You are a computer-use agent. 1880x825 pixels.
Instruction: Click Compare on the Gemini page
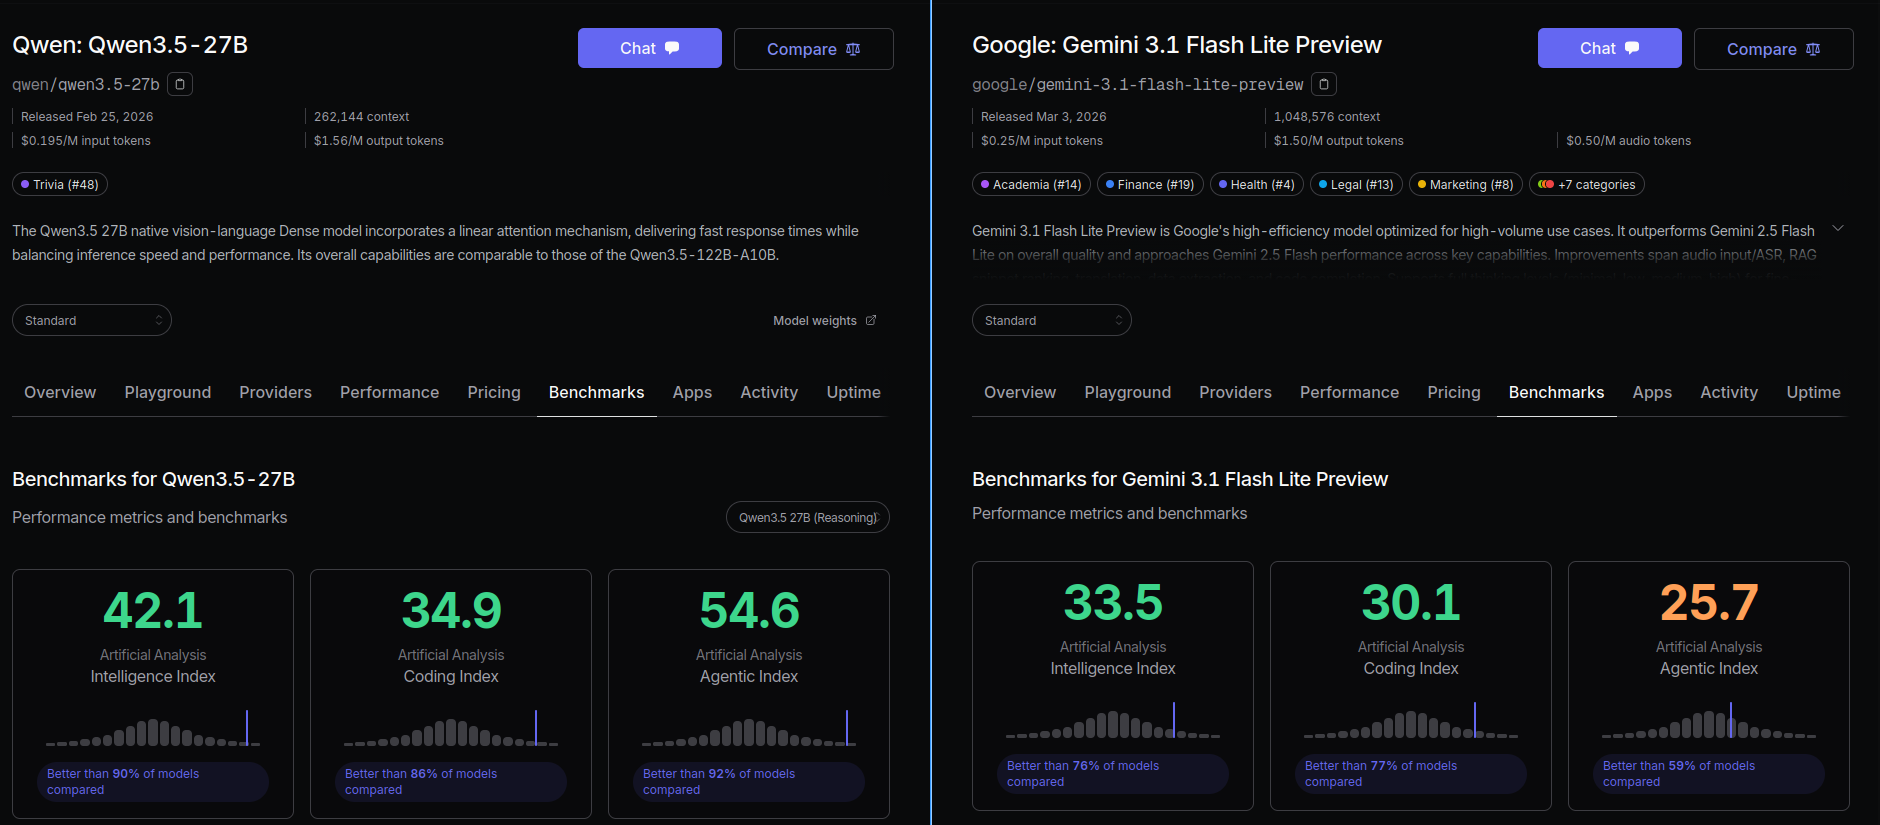pyautogui.click(x=1774, y=49)
